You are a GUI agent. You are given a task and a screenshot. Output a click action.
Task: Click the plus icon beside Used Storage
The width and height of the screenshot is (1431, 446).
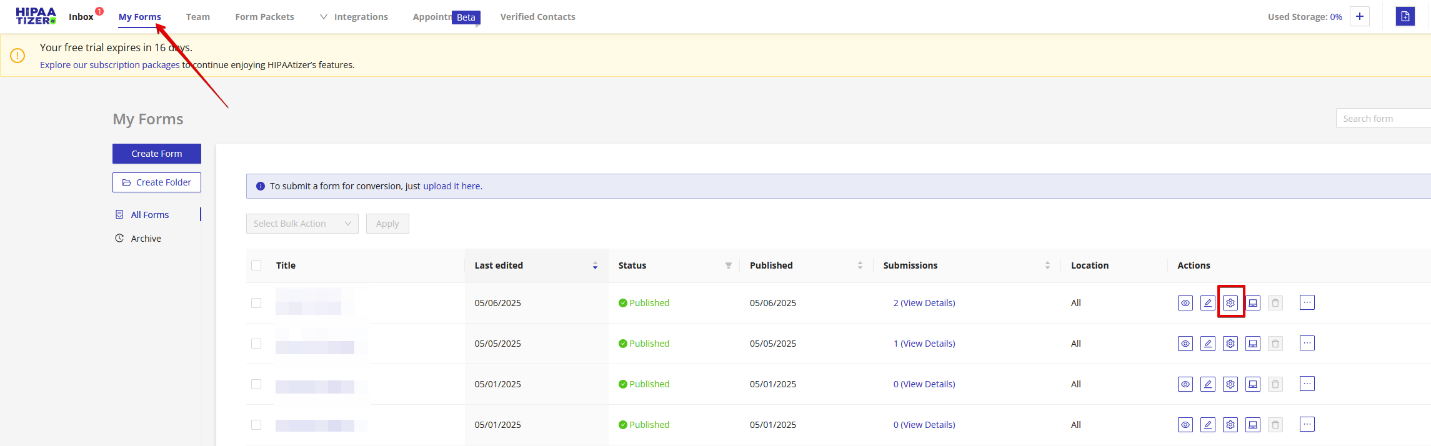pyautogui.click(x=1359, y=17)
